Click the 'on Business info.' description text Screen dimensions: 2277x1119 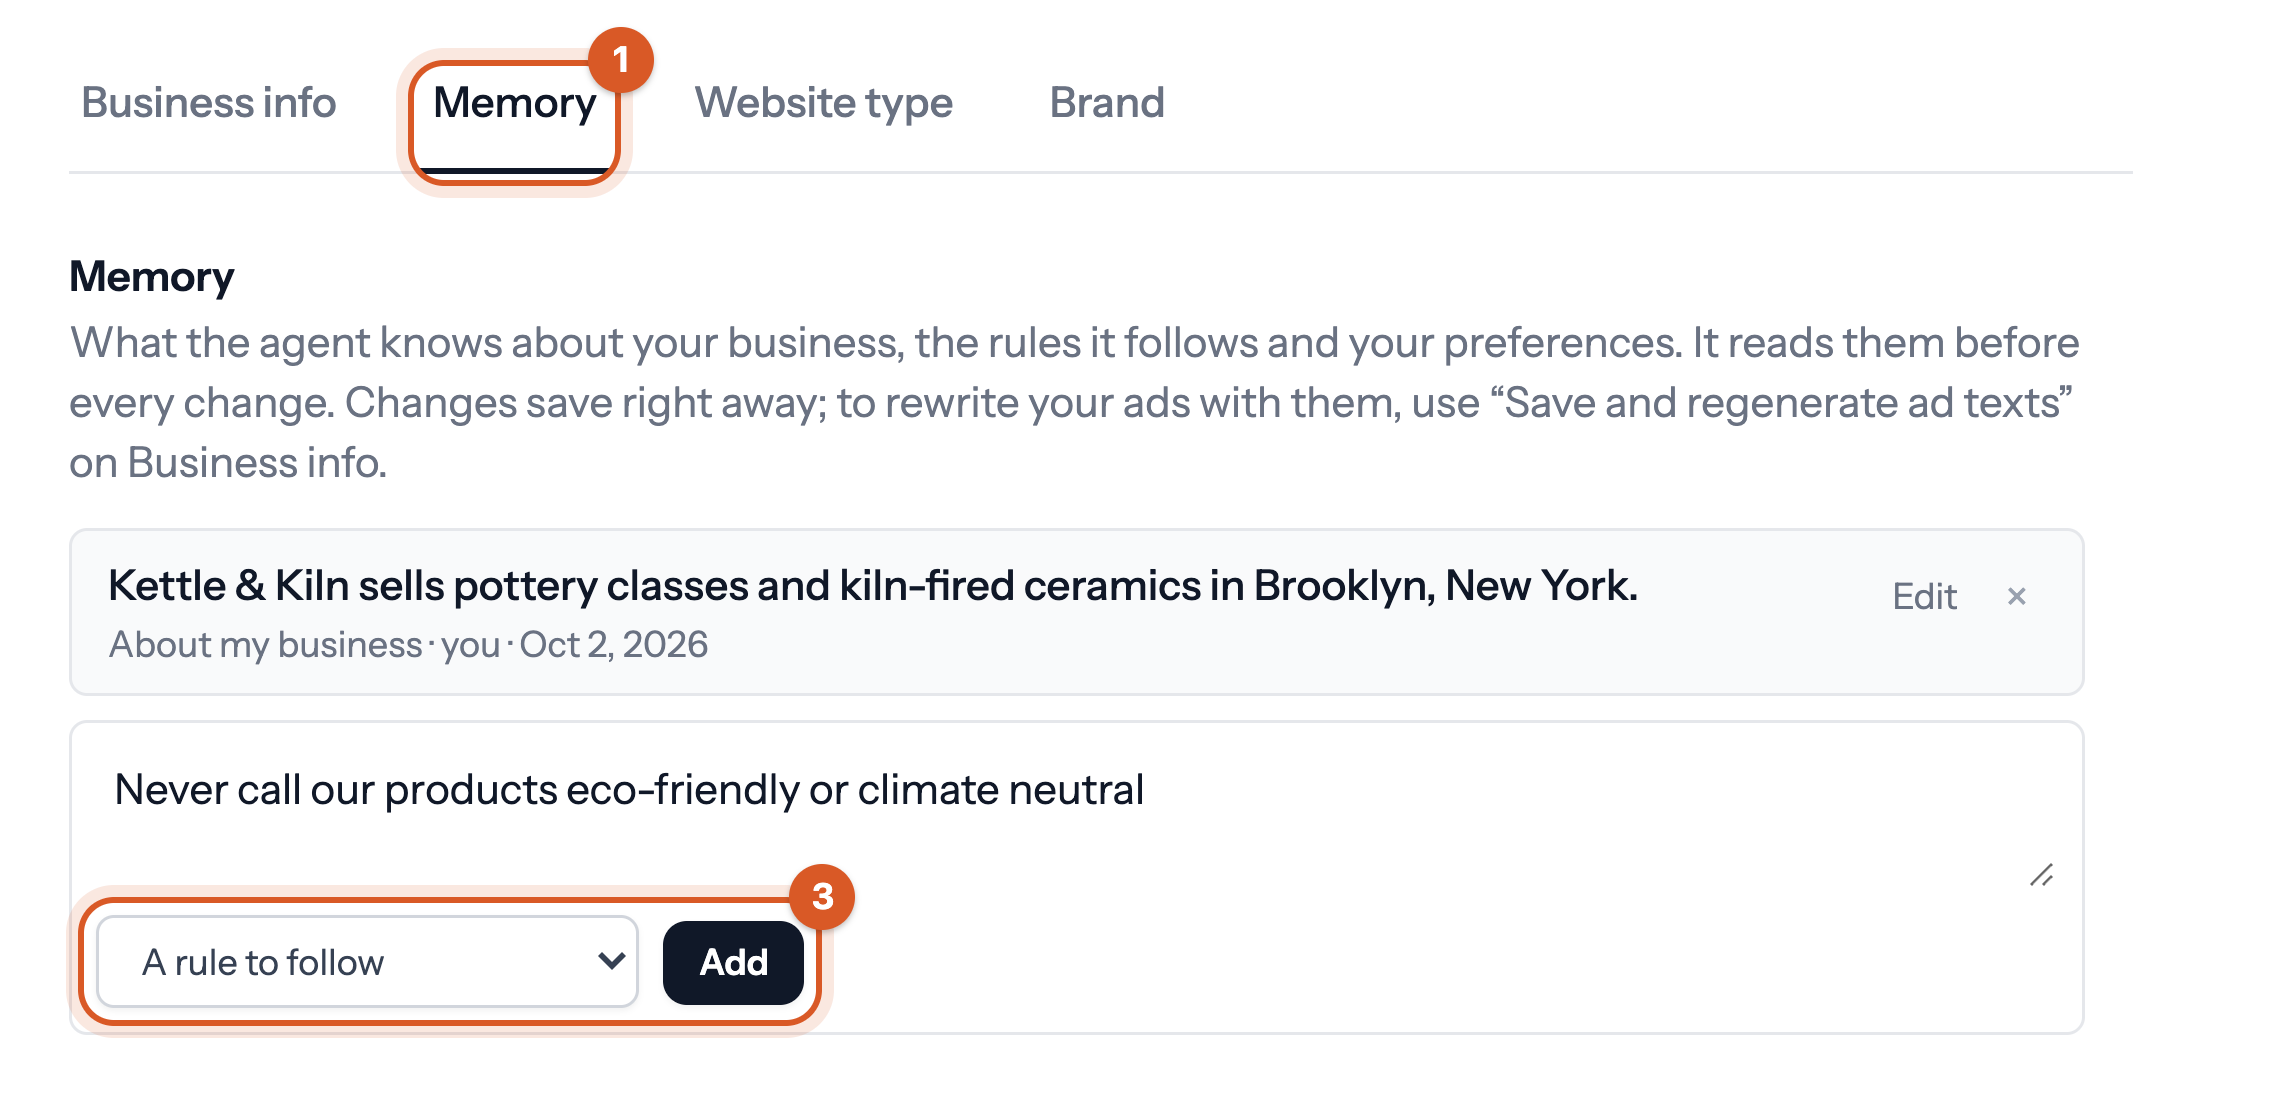tap(228, 463)
